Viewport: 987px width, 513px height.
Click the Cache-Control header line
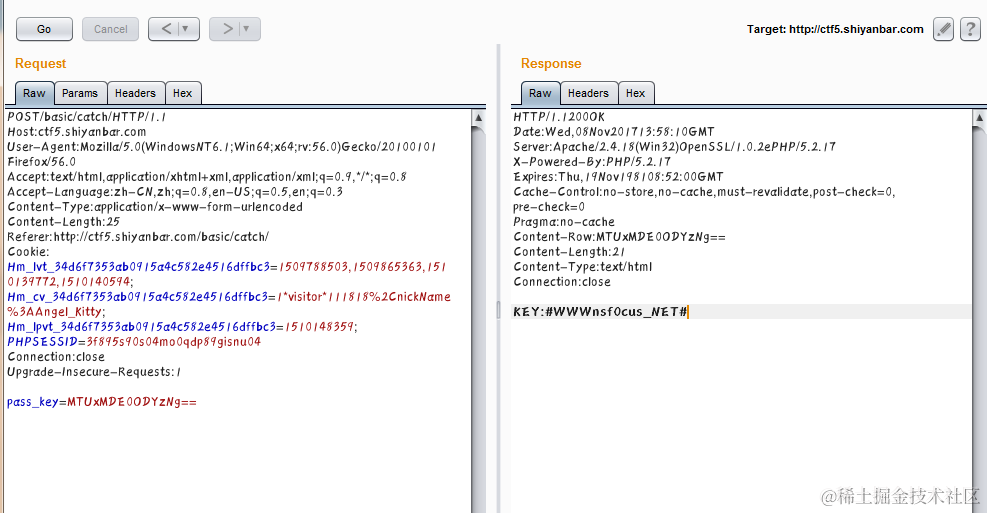(704, 200)
